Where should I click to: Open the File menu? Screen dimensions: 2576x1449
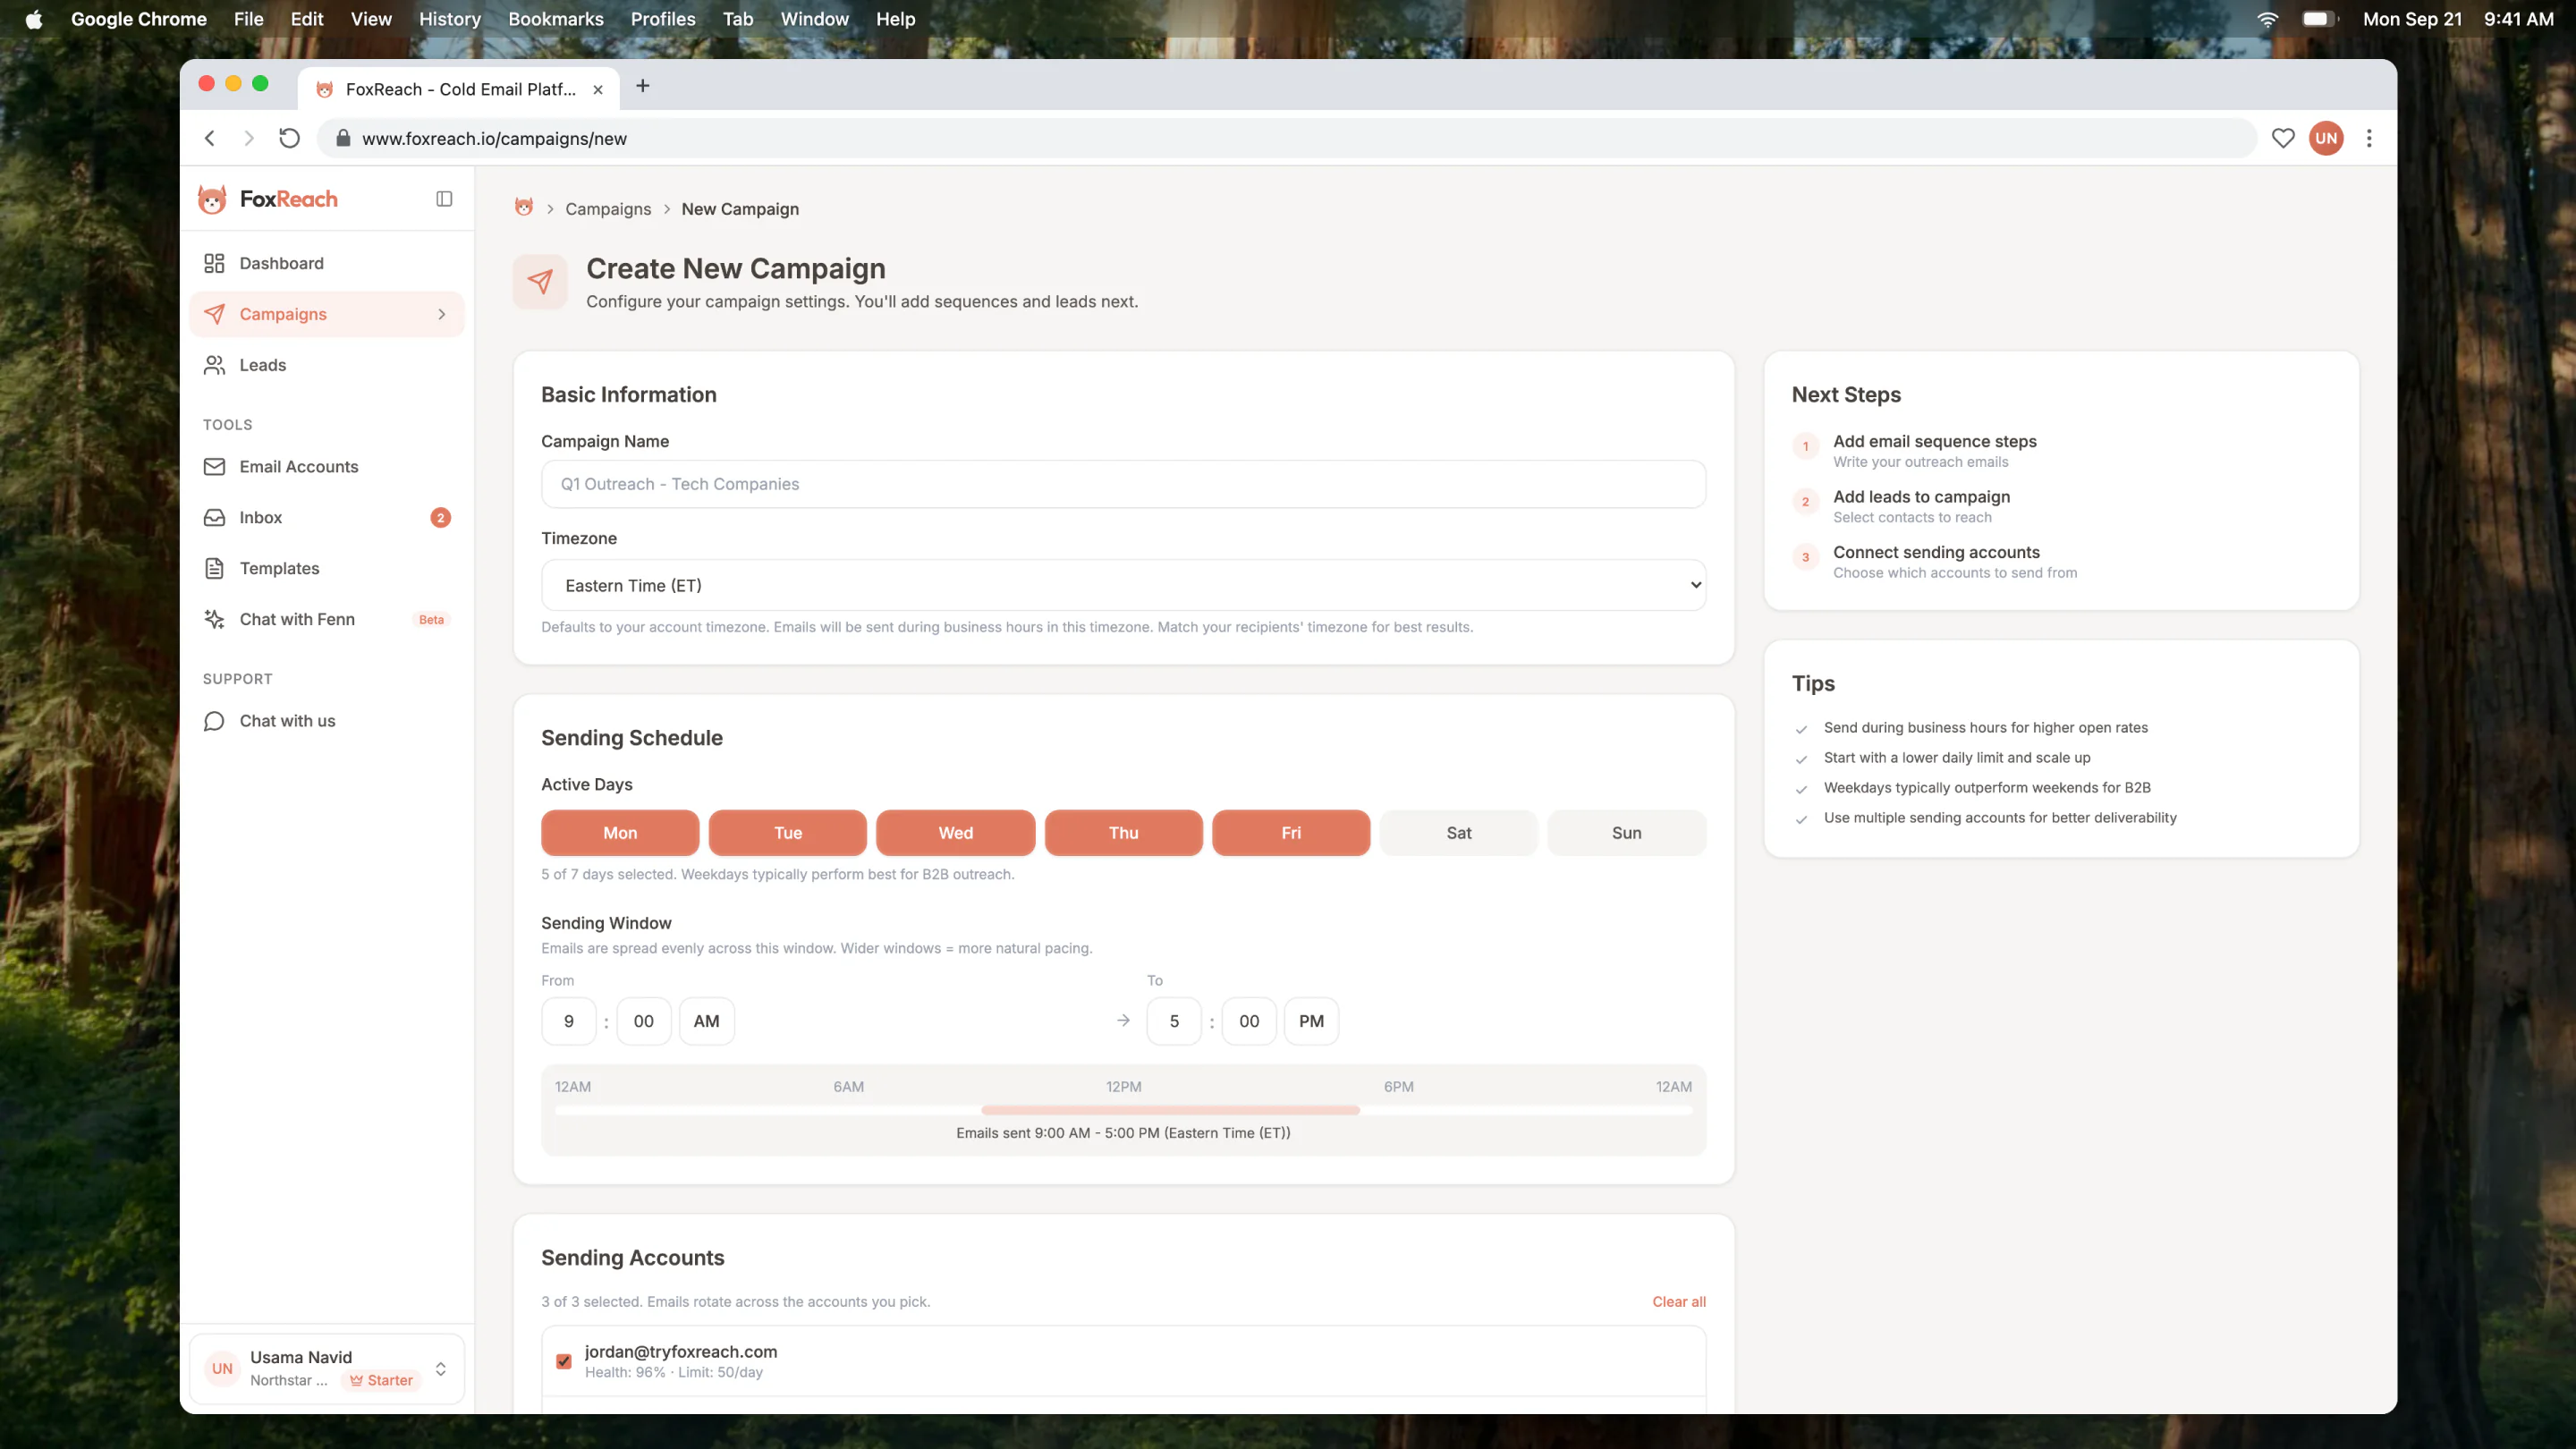(248, 19)
